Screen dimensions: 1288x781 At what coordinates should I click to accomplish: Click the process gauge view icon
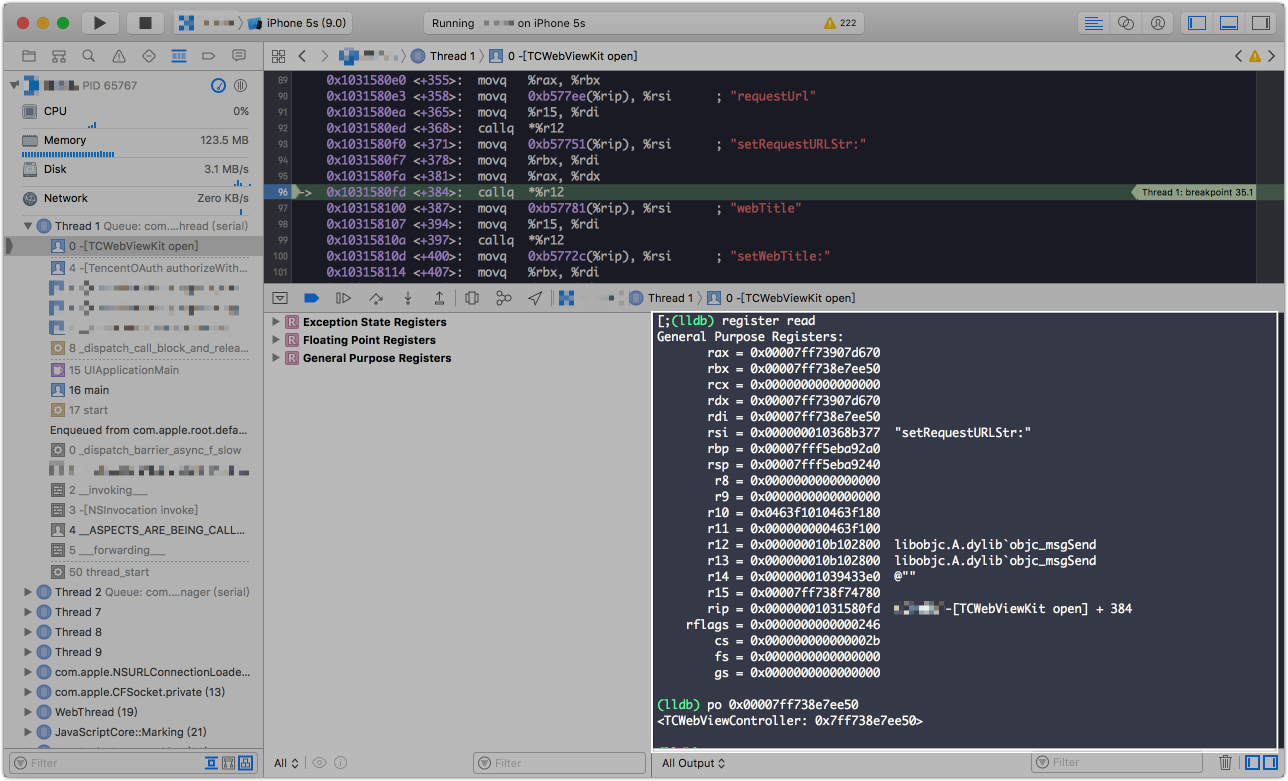pos(219,86)
